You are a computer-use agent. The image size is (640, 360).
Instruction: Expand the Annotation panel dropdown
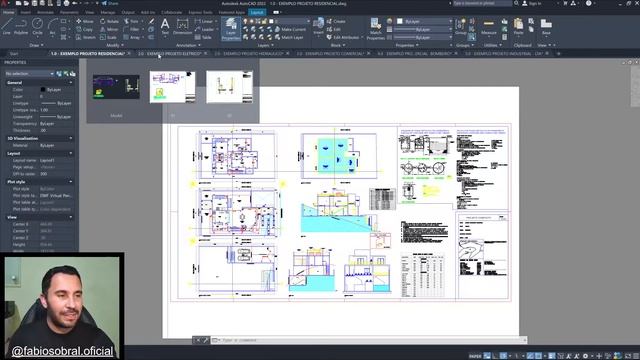(x=188, y=45)
